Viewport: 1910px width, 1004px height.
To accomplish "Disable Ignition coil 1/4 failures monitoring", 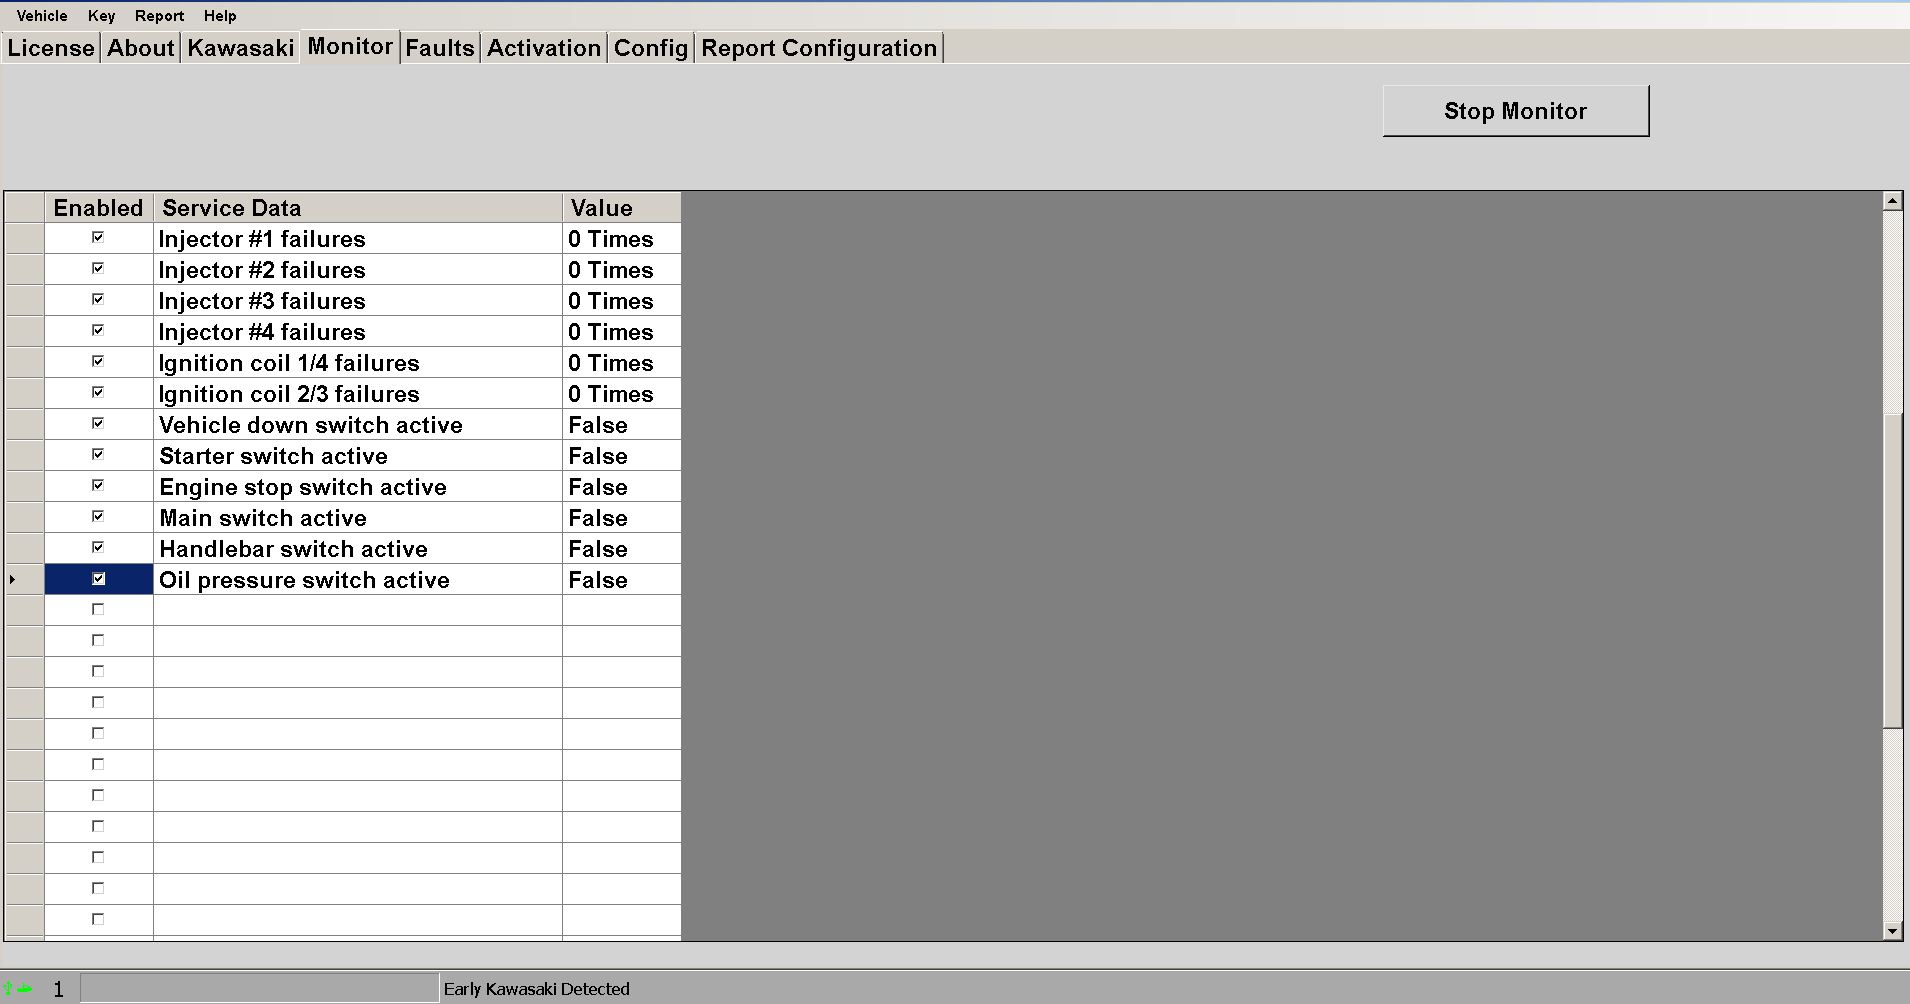I will click(x=98, y=361).
